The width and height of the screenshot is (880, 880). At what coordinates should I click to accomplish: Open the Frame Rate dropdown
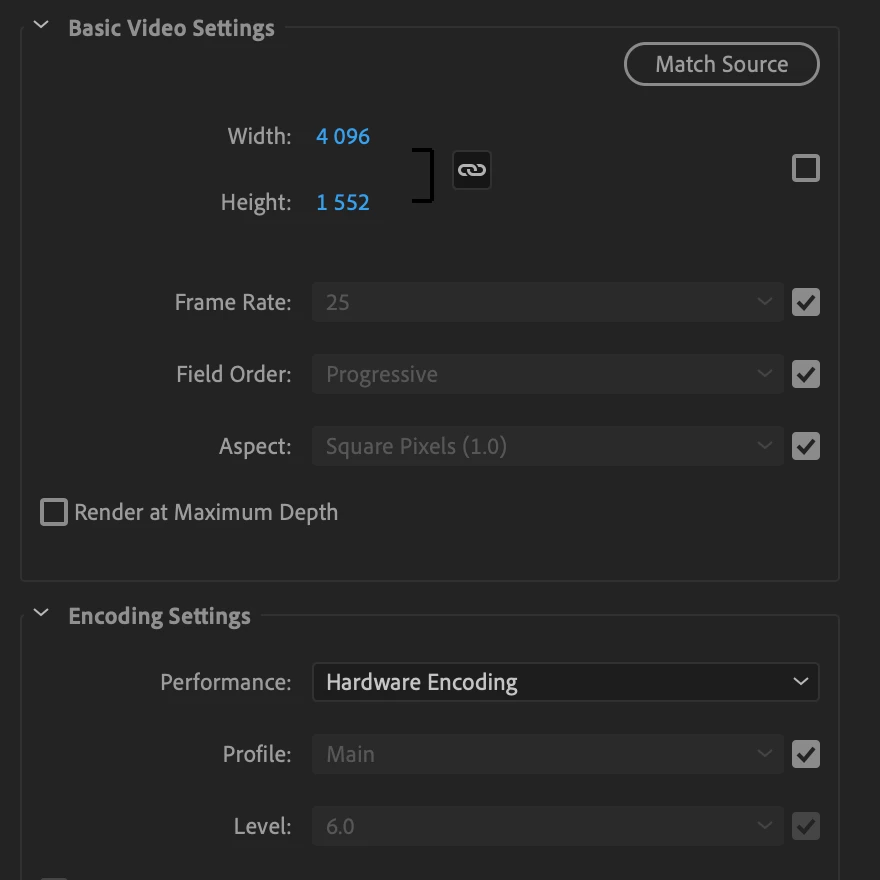(547, 302)
